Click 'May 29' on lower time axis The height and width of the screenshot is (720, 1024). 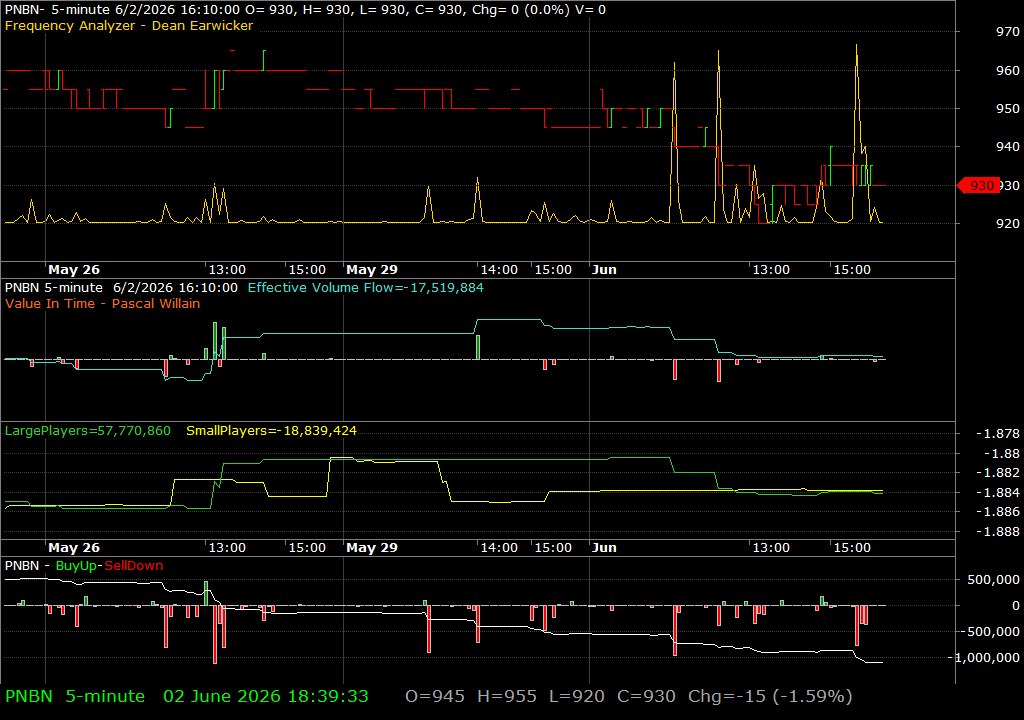click(372, 548)
